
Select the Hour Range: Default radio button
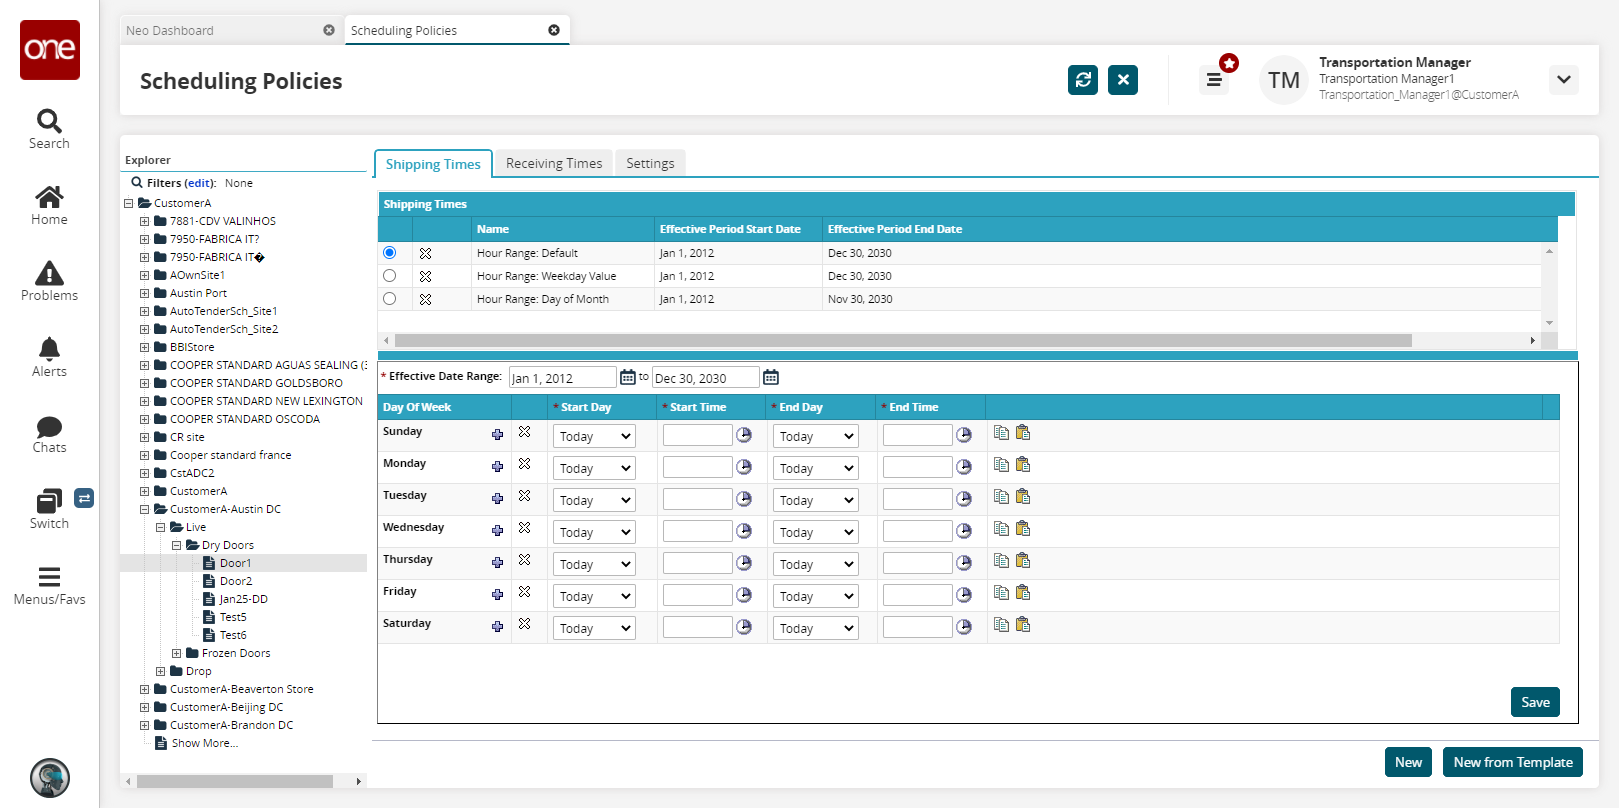390,253
